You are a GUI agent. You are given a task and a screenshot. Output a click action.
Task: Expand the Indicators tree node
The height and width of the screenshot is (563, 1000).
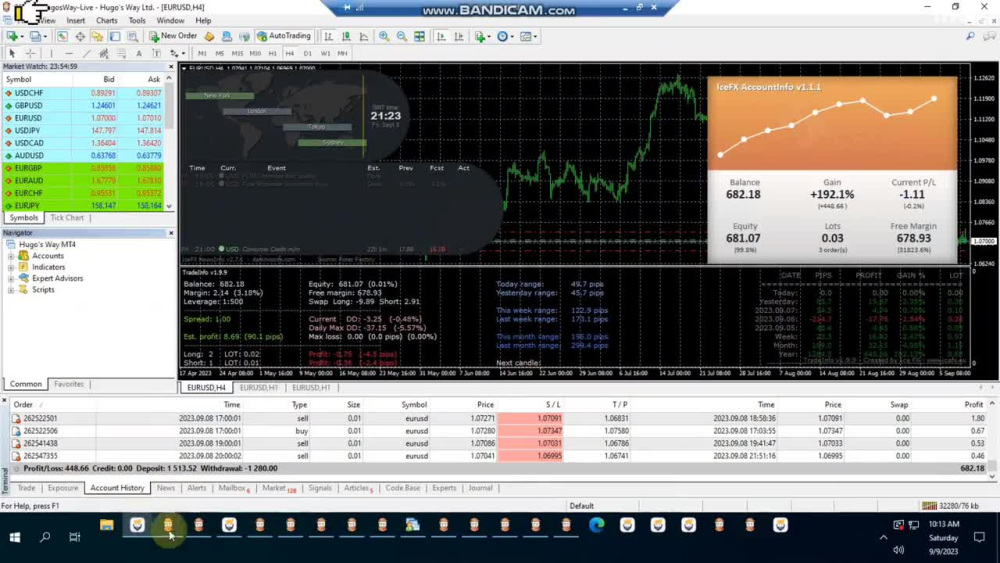coord(11,268)
